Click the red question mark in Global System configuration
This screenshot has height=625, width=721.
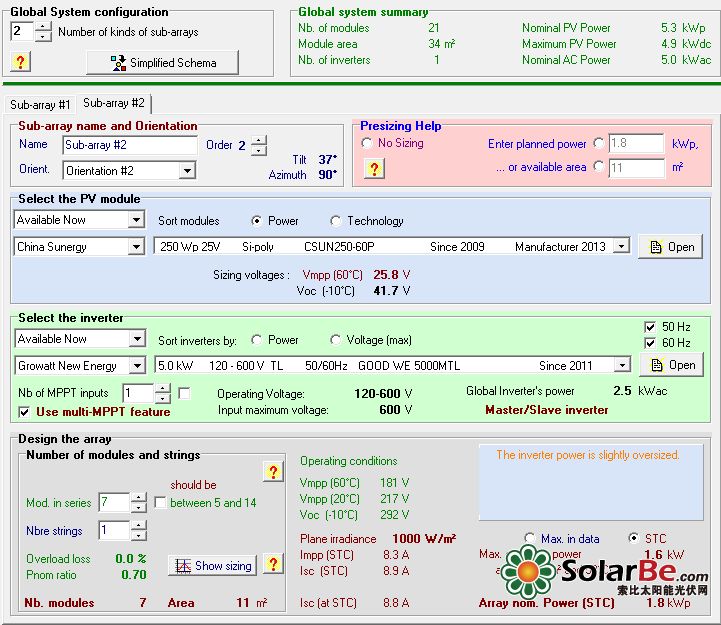22,62
